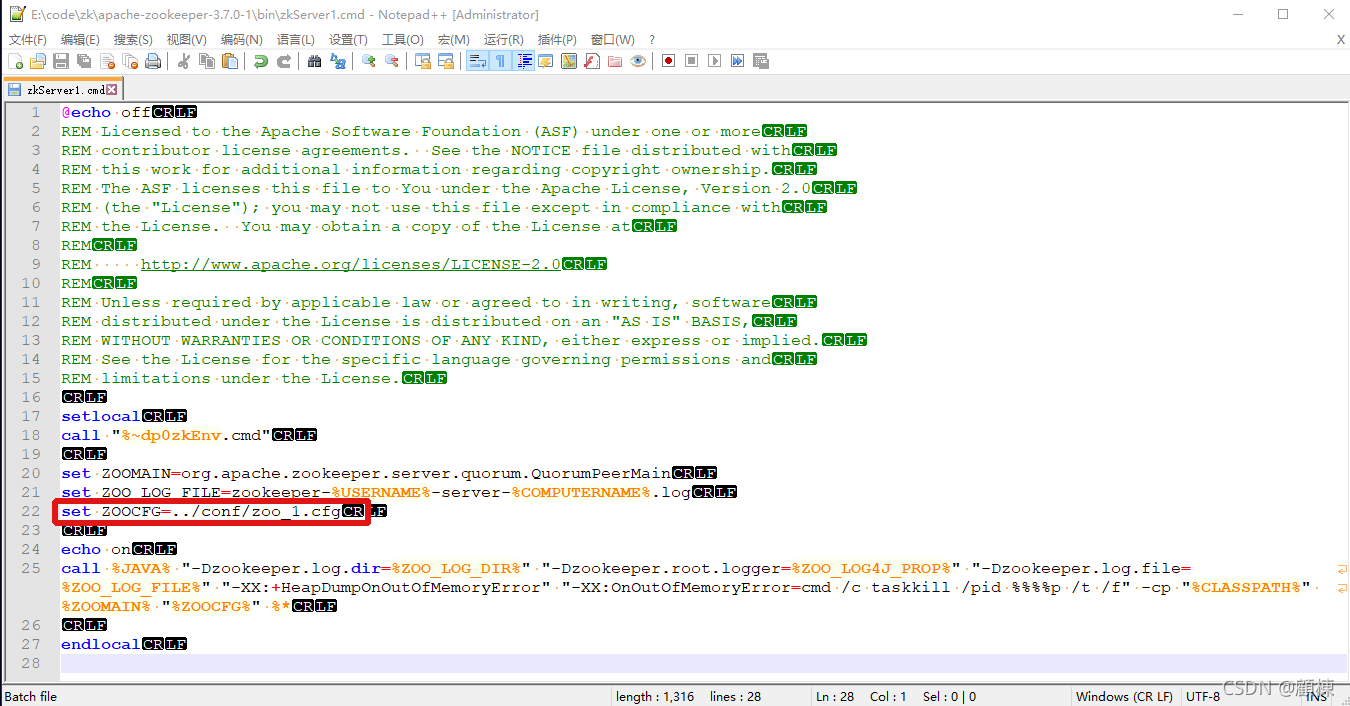Open the 语言(L) menu
Viewport: 1350px width, 706px height.
(295, 39)
